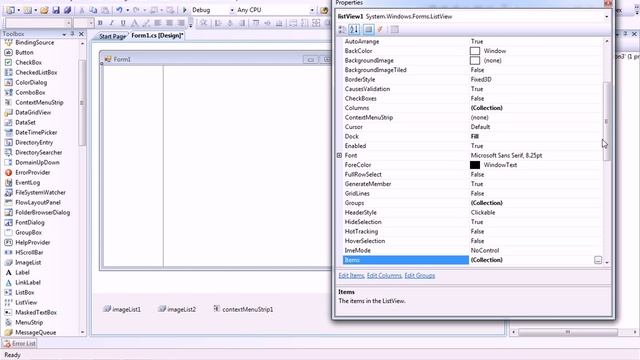Click the New Project toolbar icon
The image size is (640, 360).
coord(11,10)
